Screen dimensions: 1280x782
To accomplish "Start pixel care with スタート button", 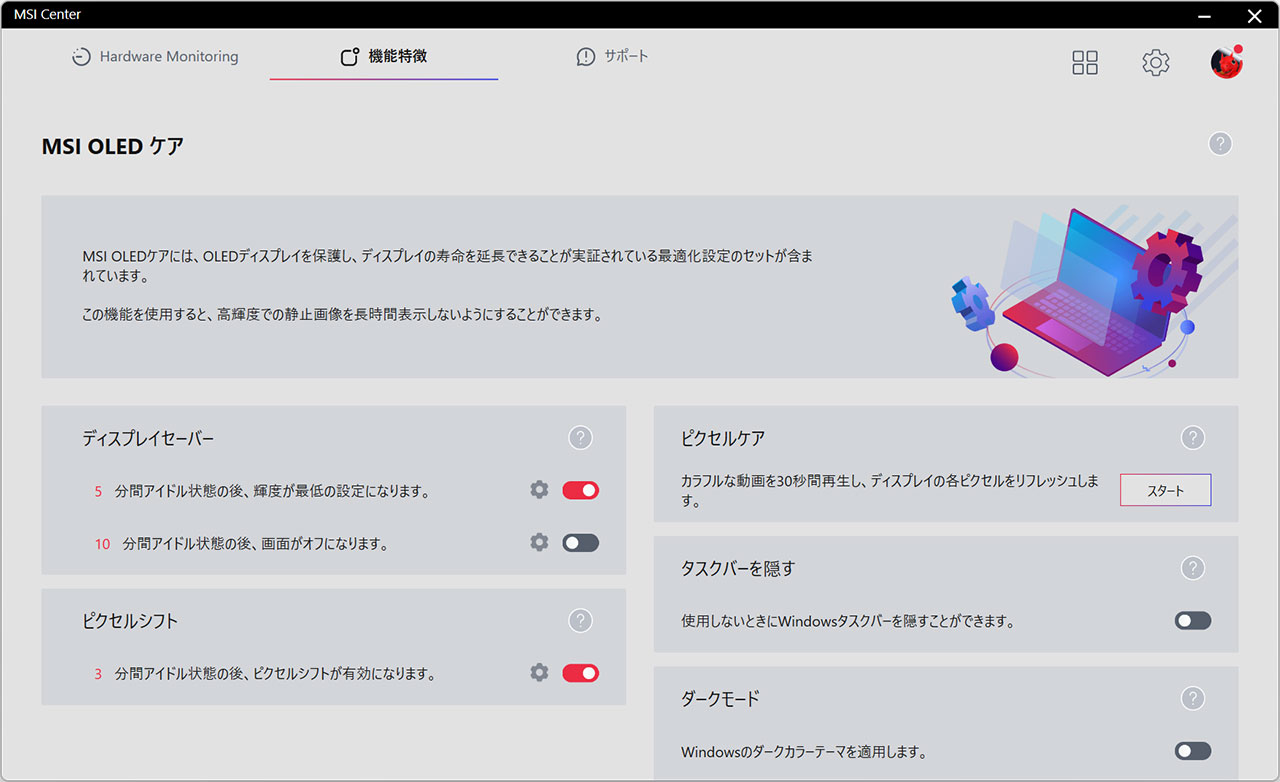I will (1165, 490).
